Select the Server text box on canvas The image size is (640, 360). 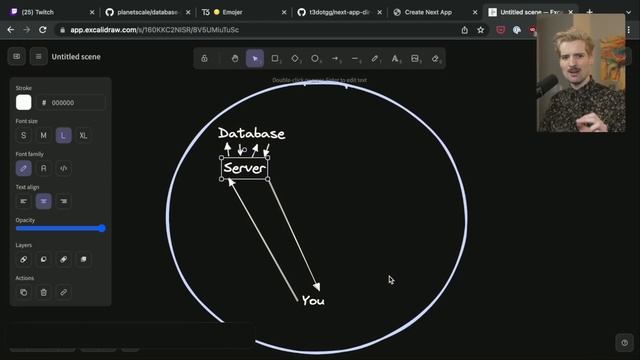[244, 168]
